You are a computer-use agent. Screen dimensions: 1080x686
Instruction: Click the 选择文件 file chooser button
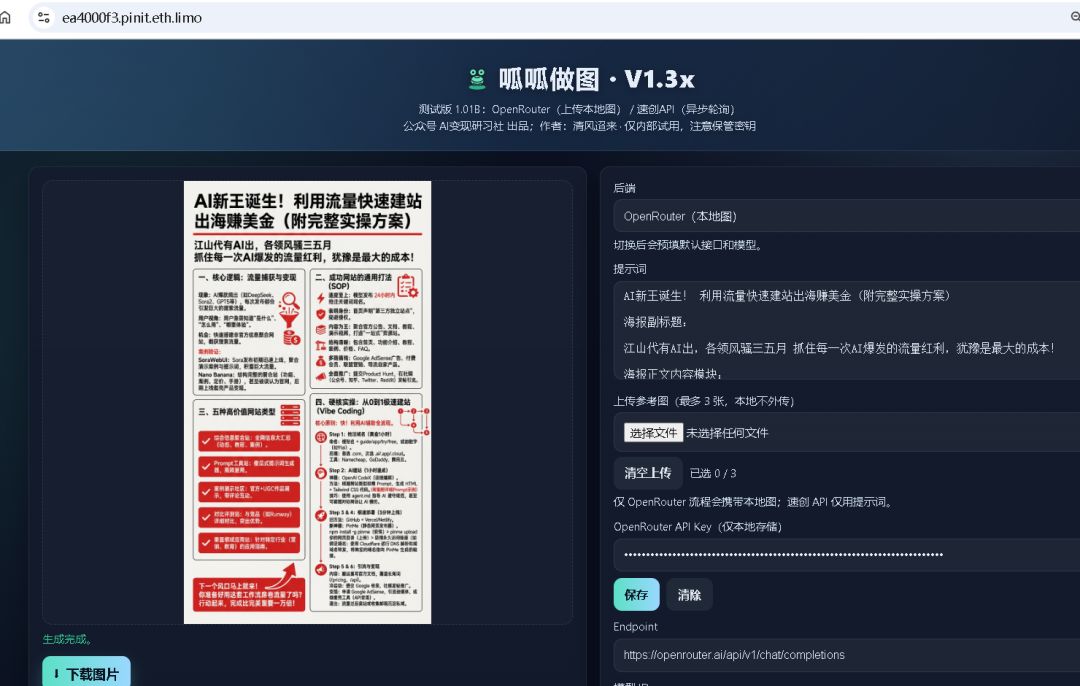click(x=653, y=433)
